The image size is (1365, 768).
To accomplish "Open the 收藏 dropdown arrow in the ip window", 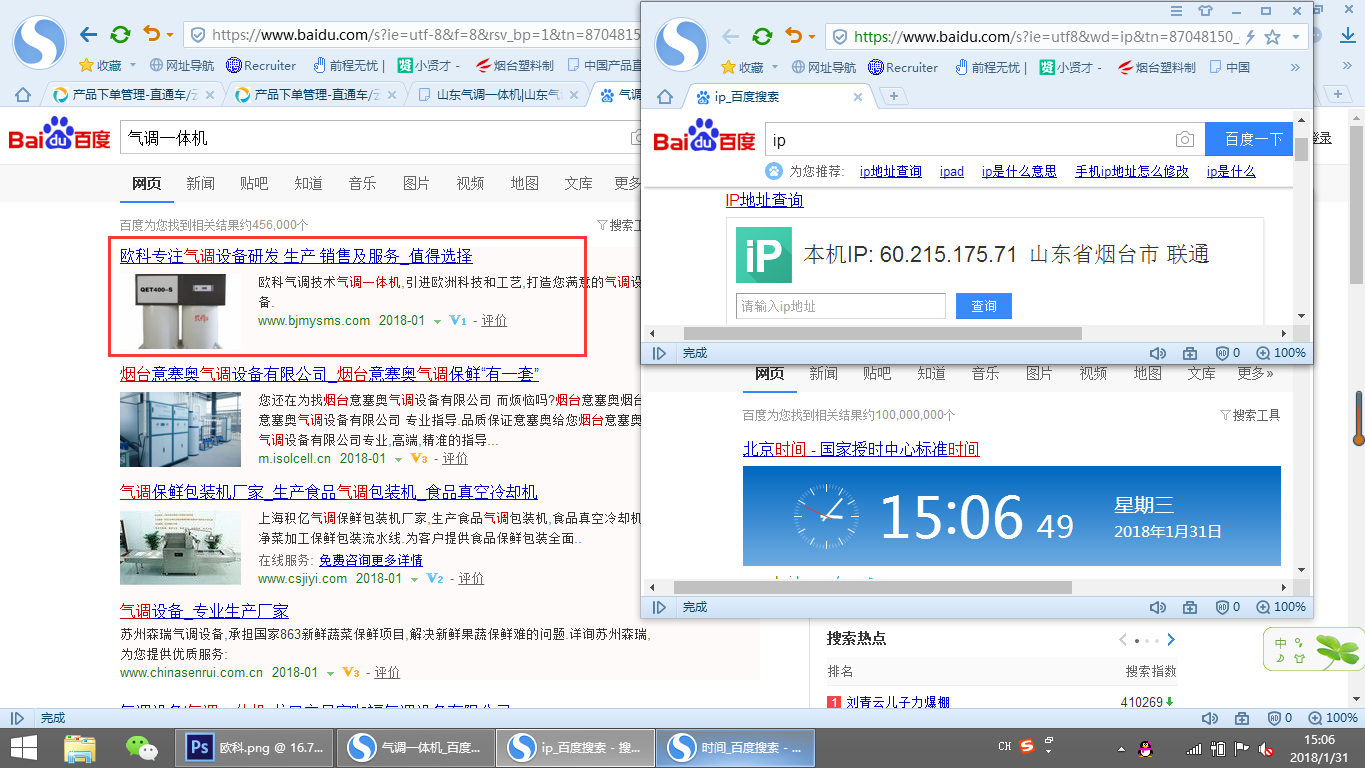I will click(773, 68).
